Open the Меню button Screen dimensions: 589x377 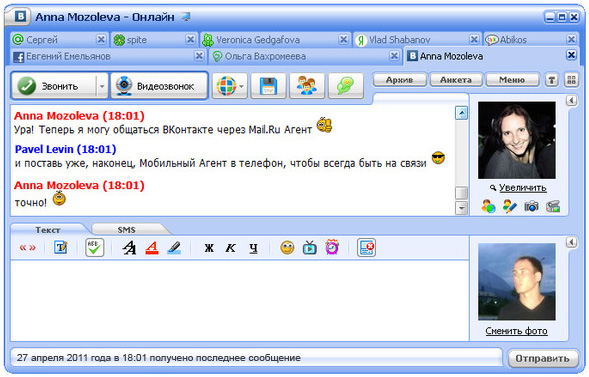[x=512, y=80]
